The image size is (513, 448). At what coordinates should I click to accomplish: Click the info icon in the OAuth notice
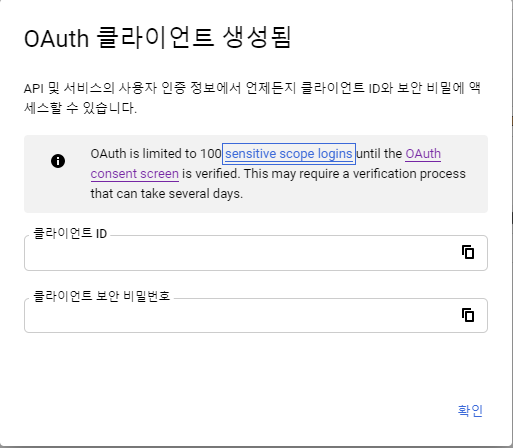click(58, 161)
